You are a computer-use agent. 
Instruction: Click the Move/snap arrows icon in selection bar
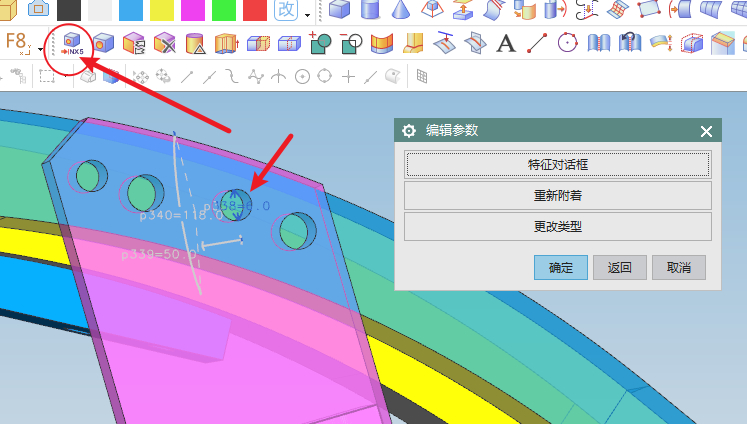pos(141,76)
